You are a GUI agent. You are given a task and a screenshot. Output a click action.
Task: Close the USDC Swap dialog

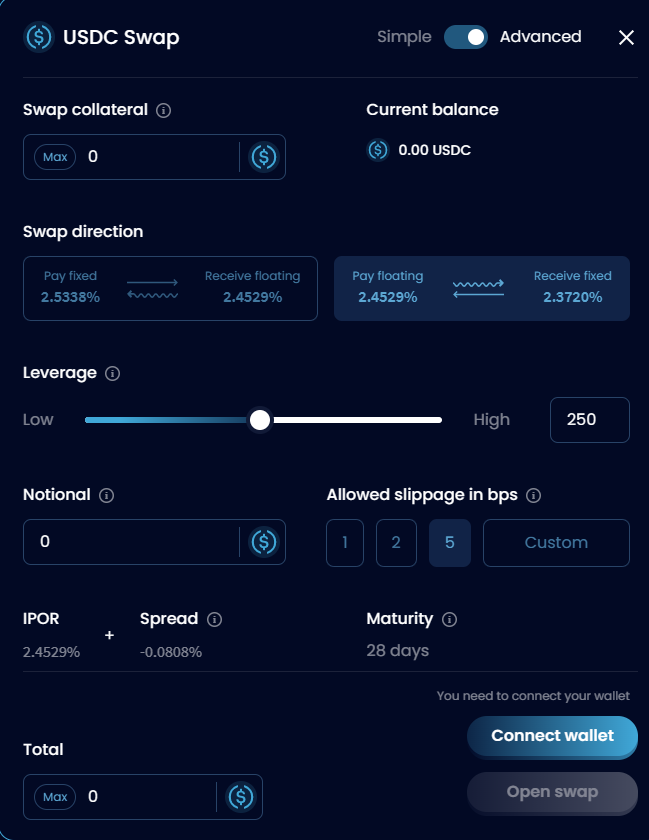point(626,38)
